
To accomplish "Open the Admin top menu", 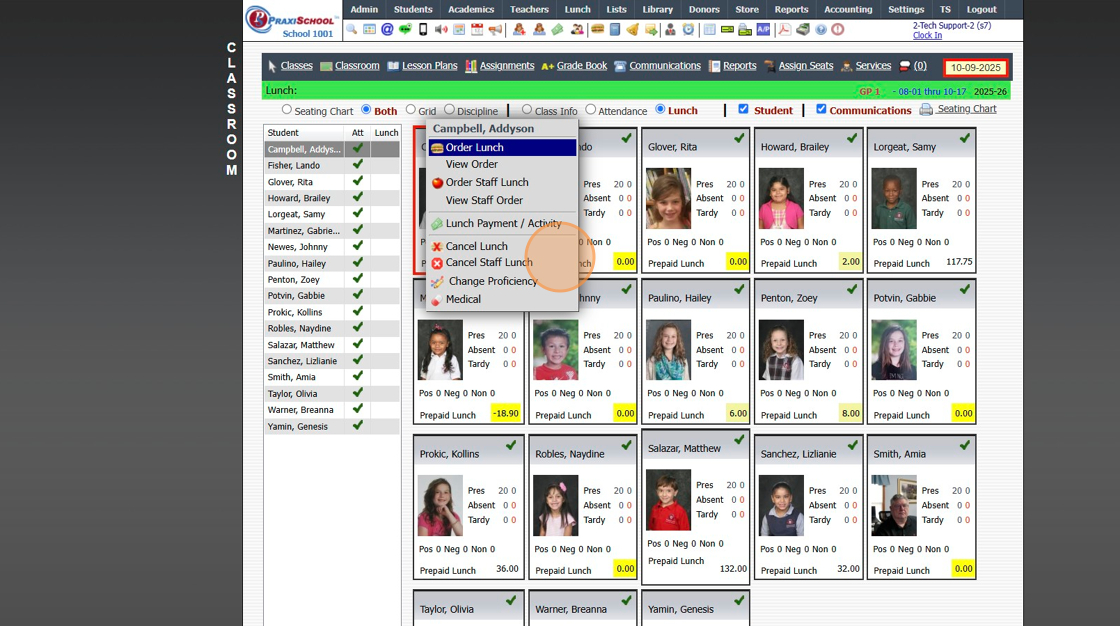I will (364, 9).
